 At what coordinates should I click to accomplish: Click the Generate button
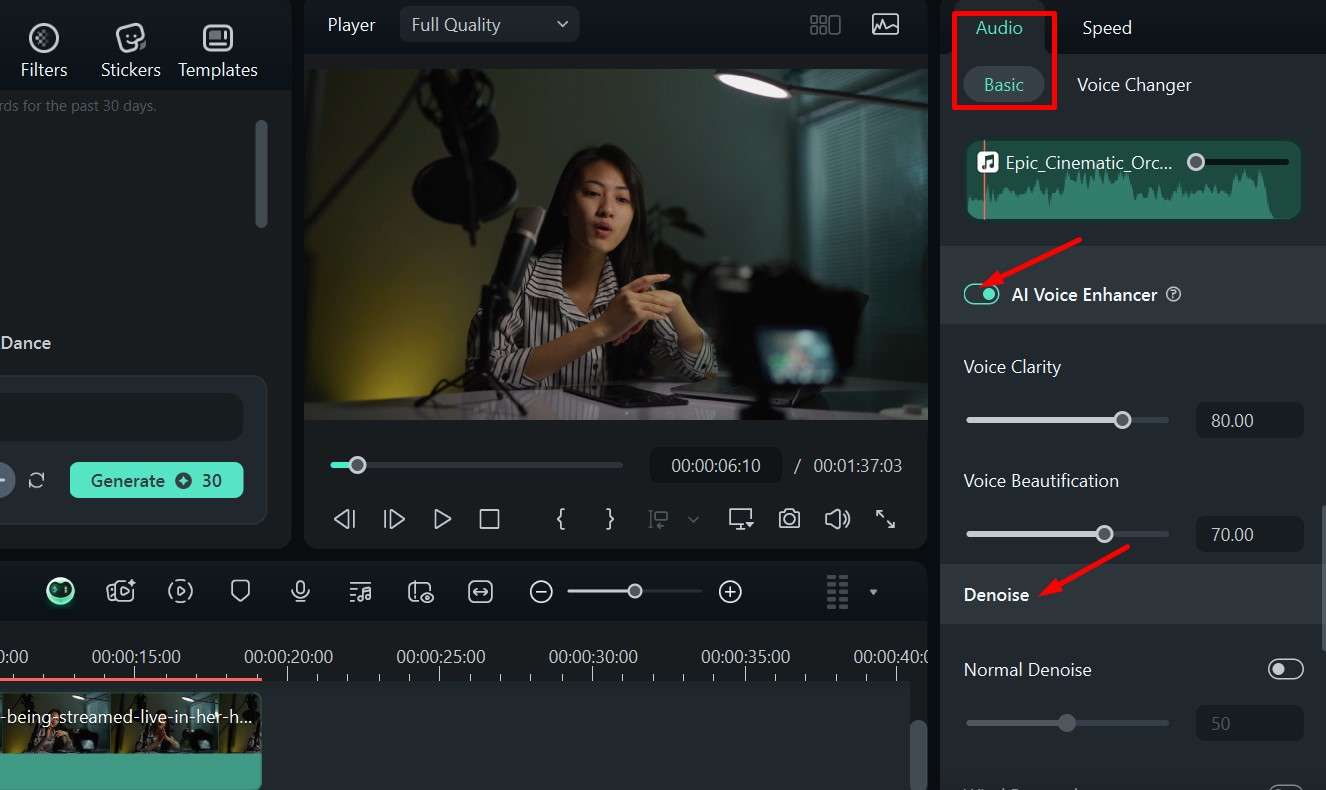(156, 480)
